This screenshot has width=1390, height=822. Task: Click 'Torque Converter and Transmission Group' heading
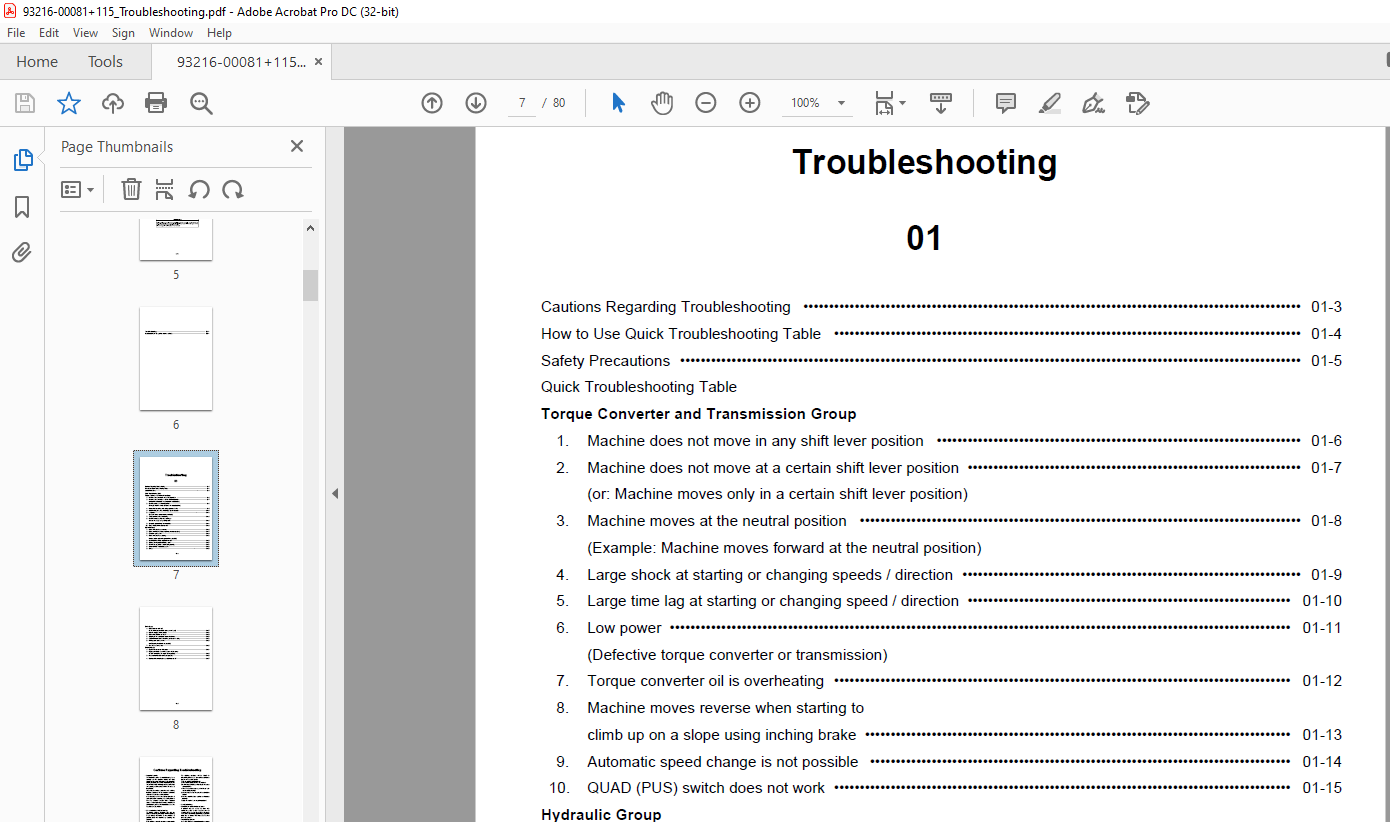coord(699,414)
